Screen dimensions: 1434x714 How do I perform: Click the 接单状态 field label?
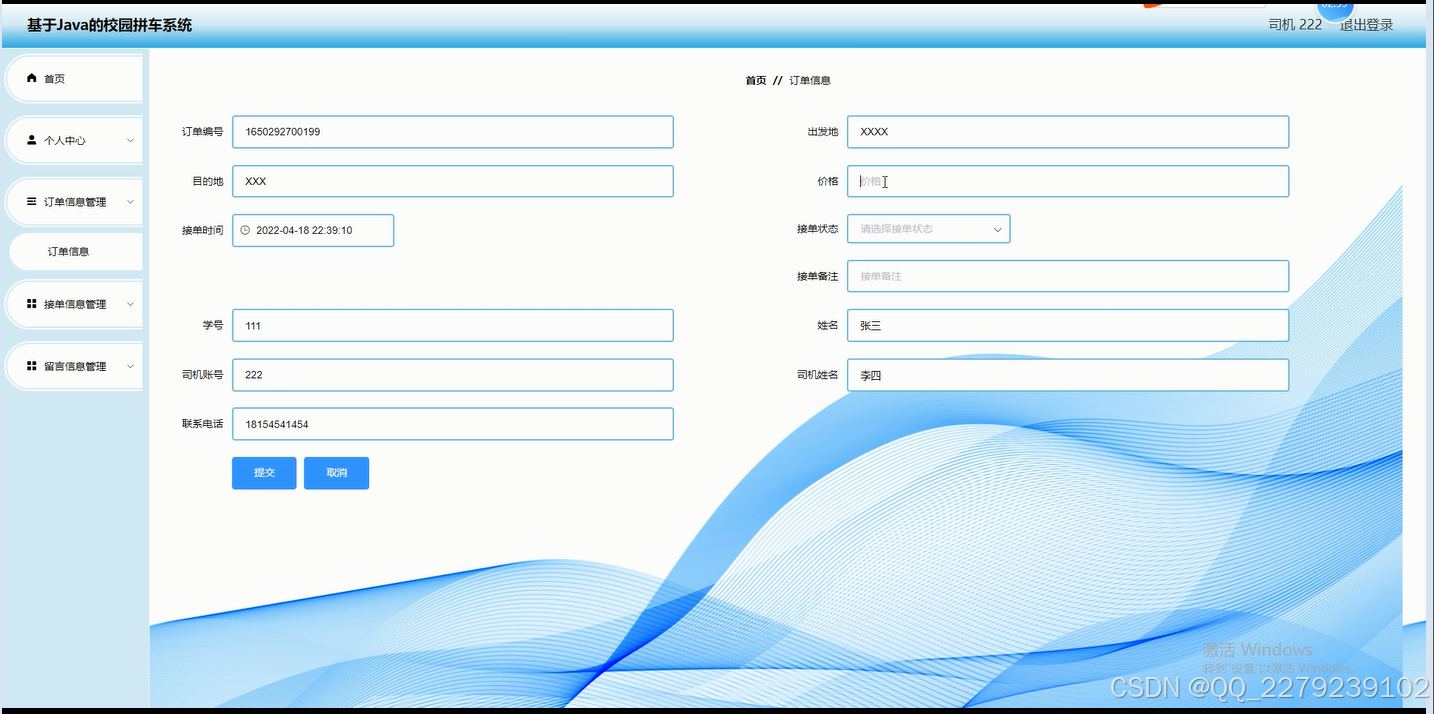pos(818,229)
